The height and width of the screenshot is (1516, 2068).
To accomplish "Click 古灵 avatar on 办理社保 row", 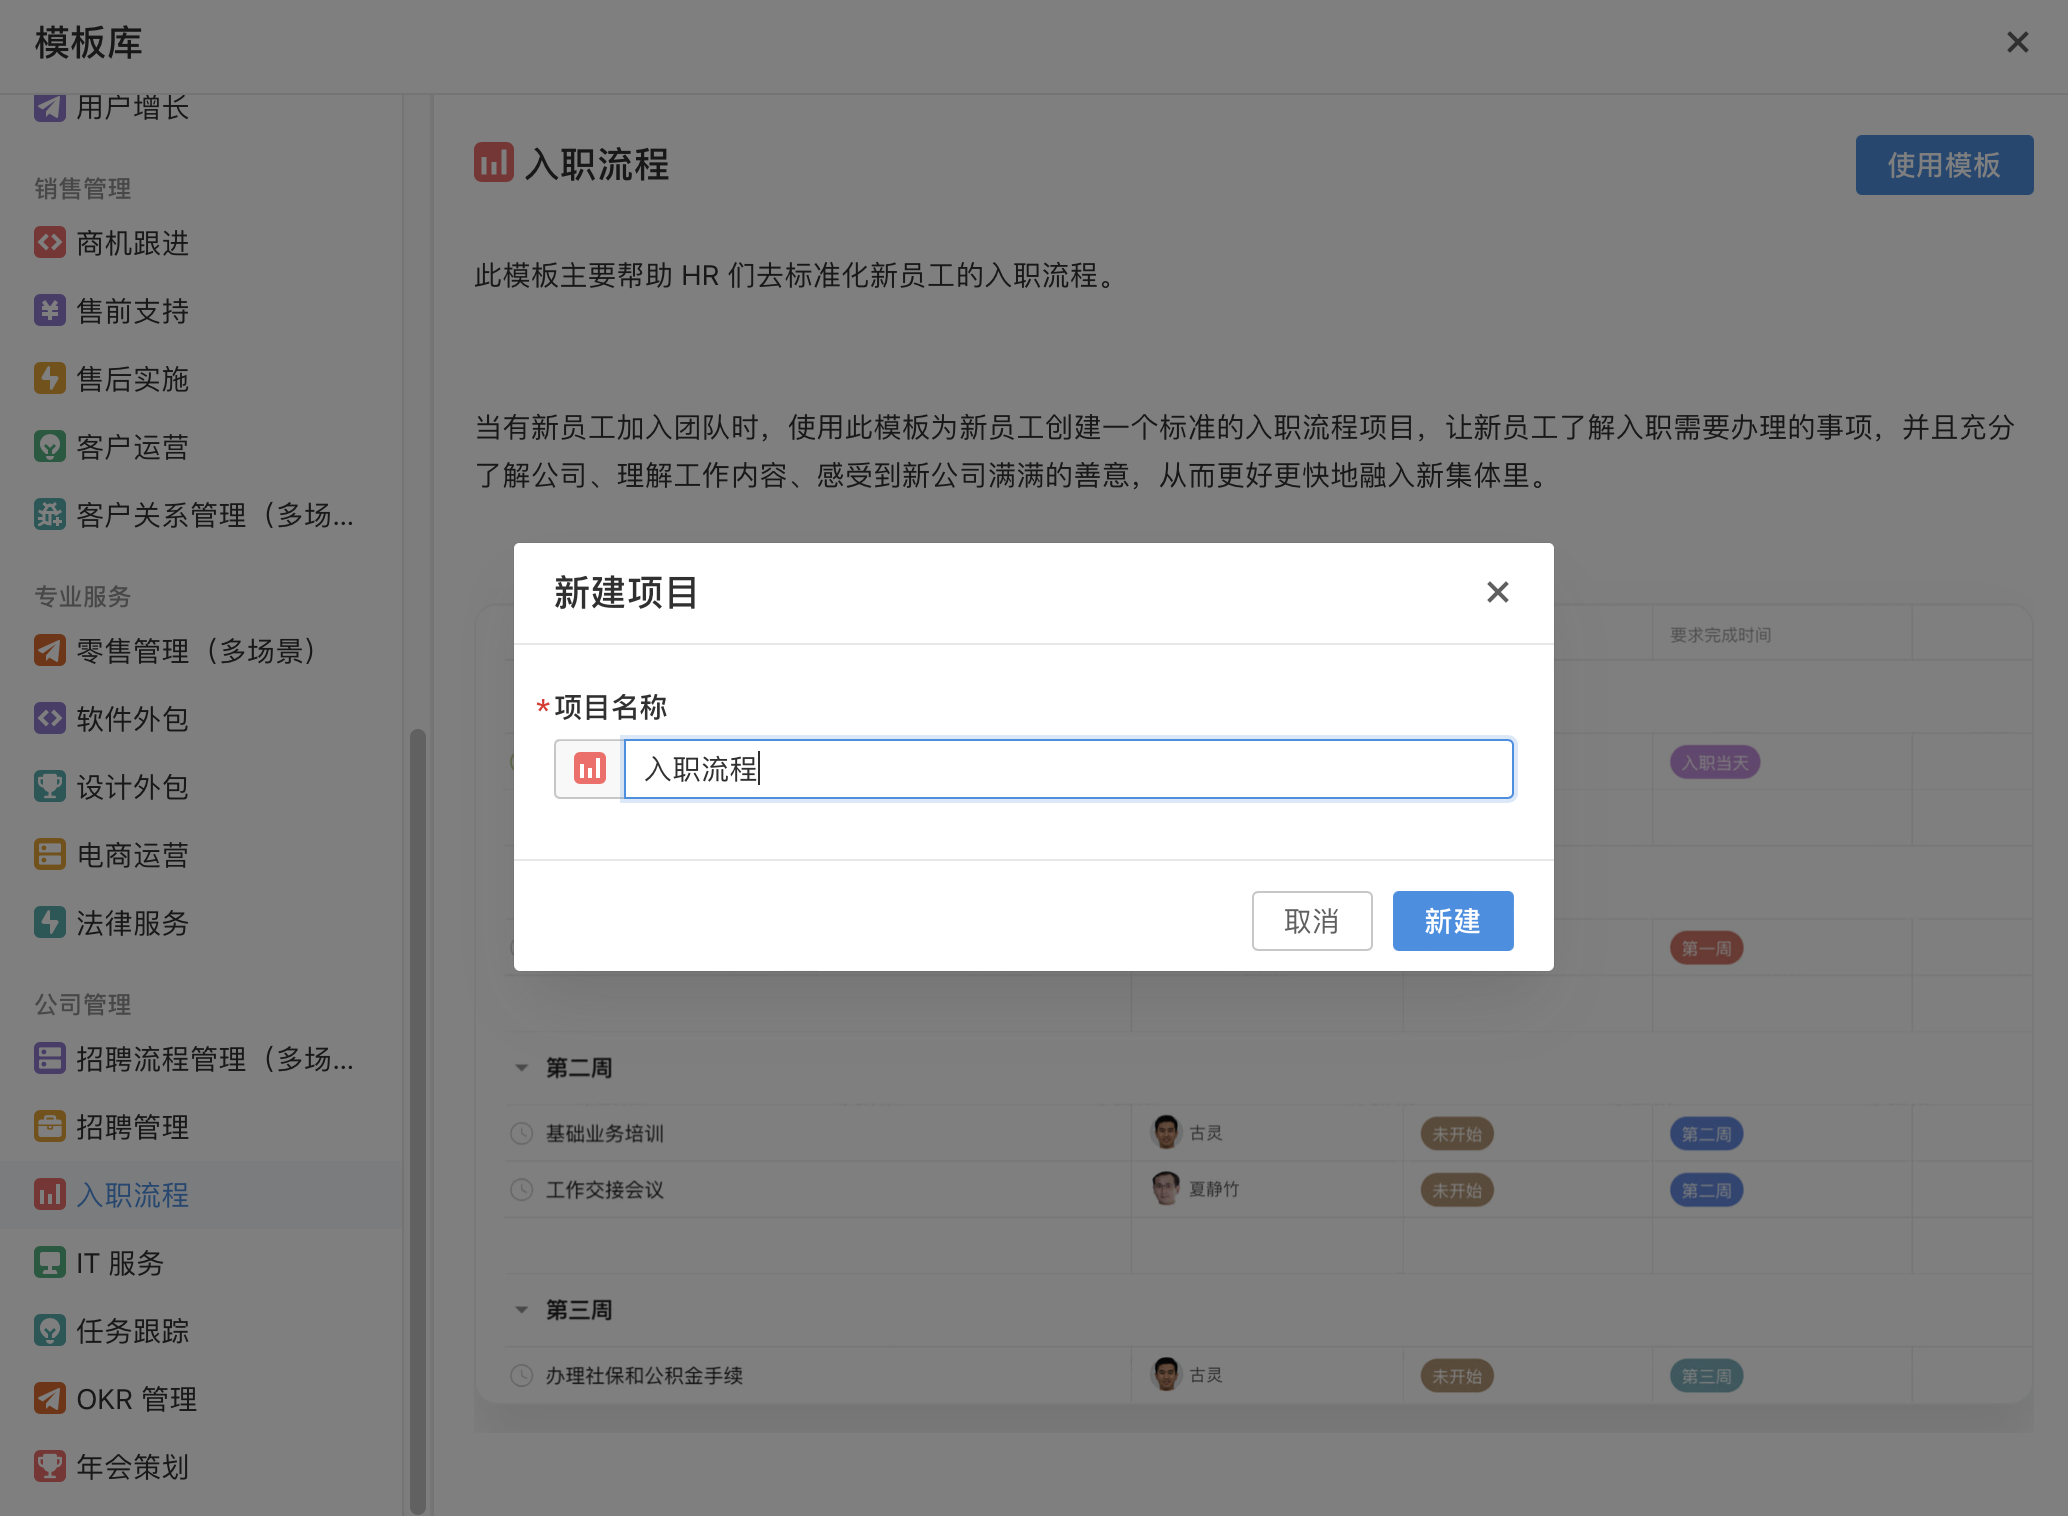I will click(1165, 1374).
